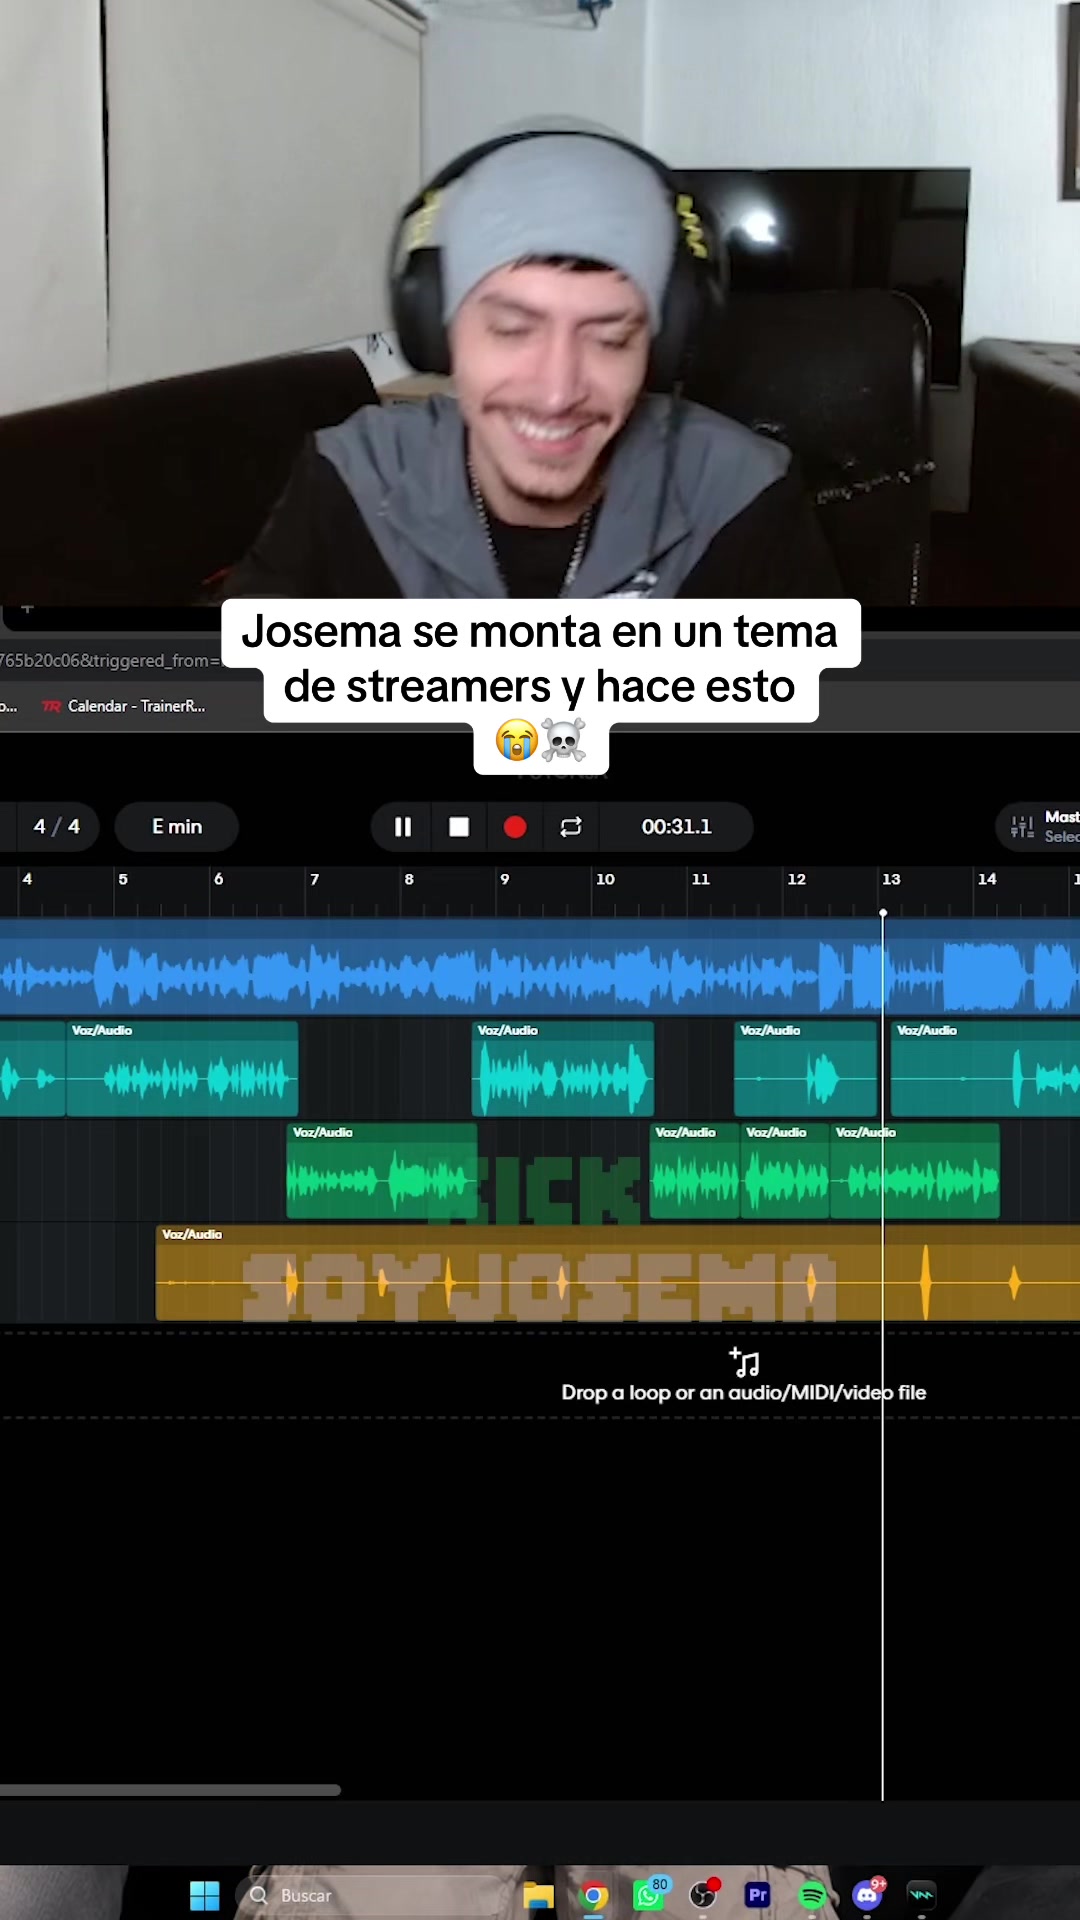Image resolution: width=1080 pixels, height=1920 pixels.
Task: Open the Windows Start menu
Action: (205, 1895)
